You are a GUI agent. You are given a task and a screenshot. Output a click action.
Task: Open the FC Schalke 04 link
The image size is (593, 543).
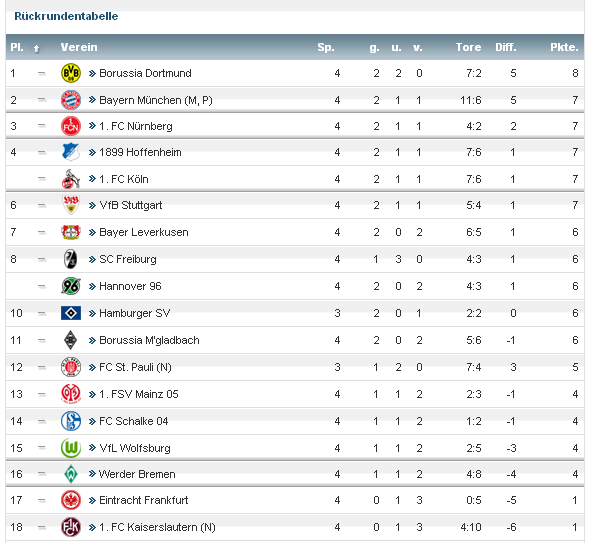[x=134, y=421]
